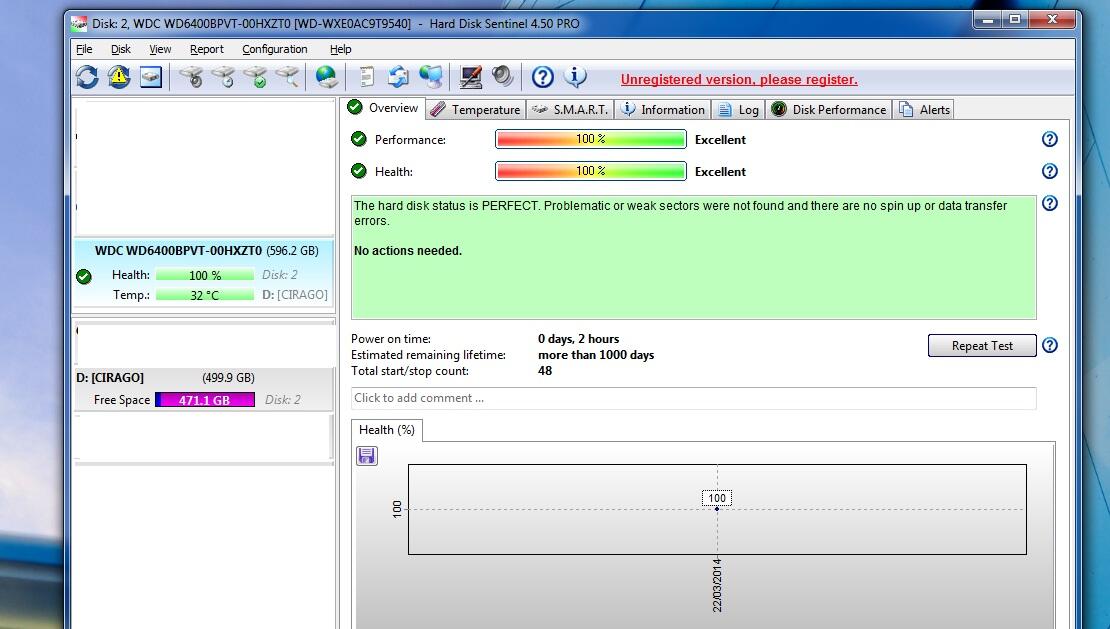1110x629 pixels.
Task: Open the File menu
Action: click(x=84, y=49)
